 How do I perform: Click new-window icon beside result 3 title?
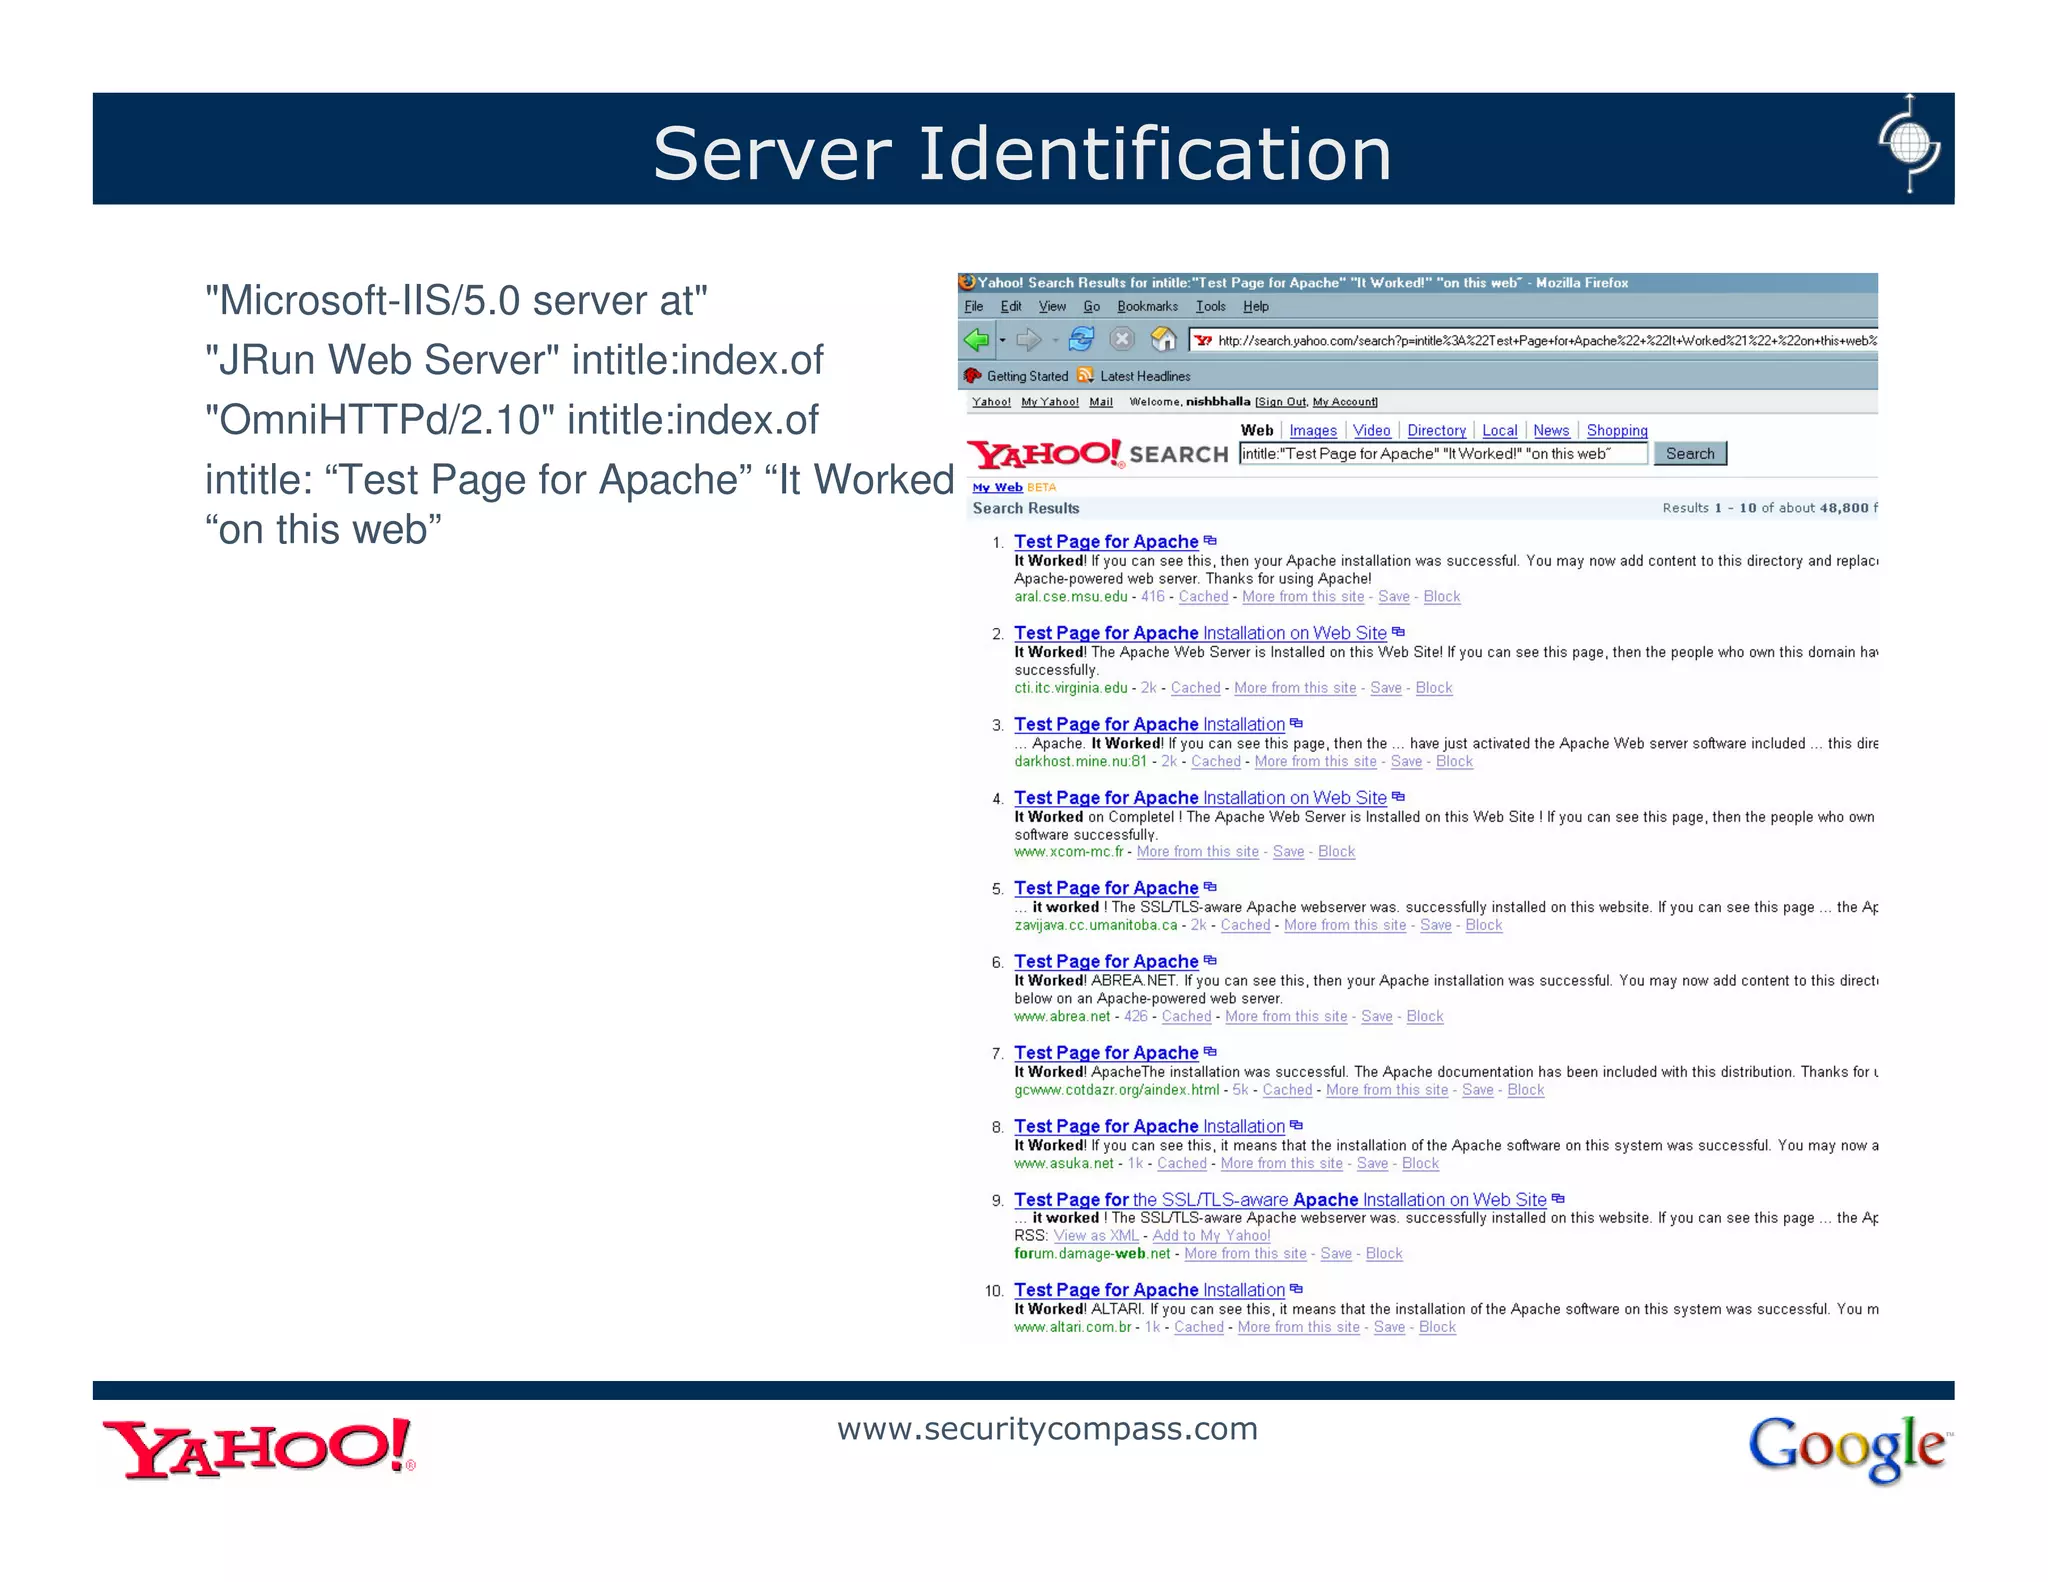pyautogui.click(x=1296, y=723)
